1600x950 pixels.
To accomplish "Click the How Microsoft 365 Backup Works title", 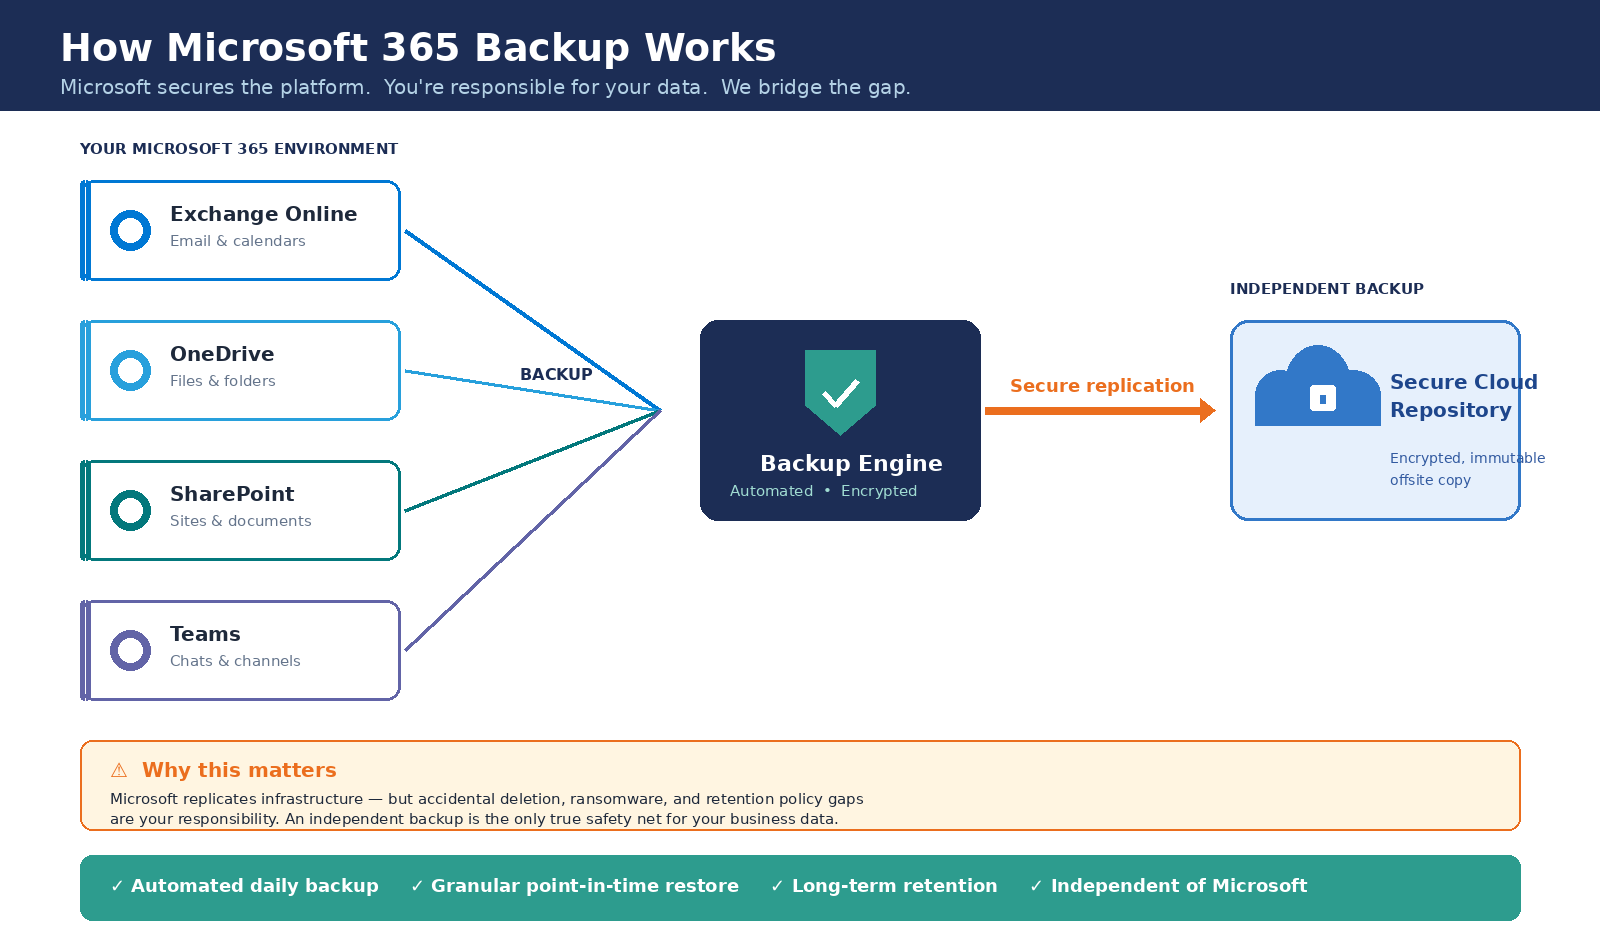I will [418, 48].
